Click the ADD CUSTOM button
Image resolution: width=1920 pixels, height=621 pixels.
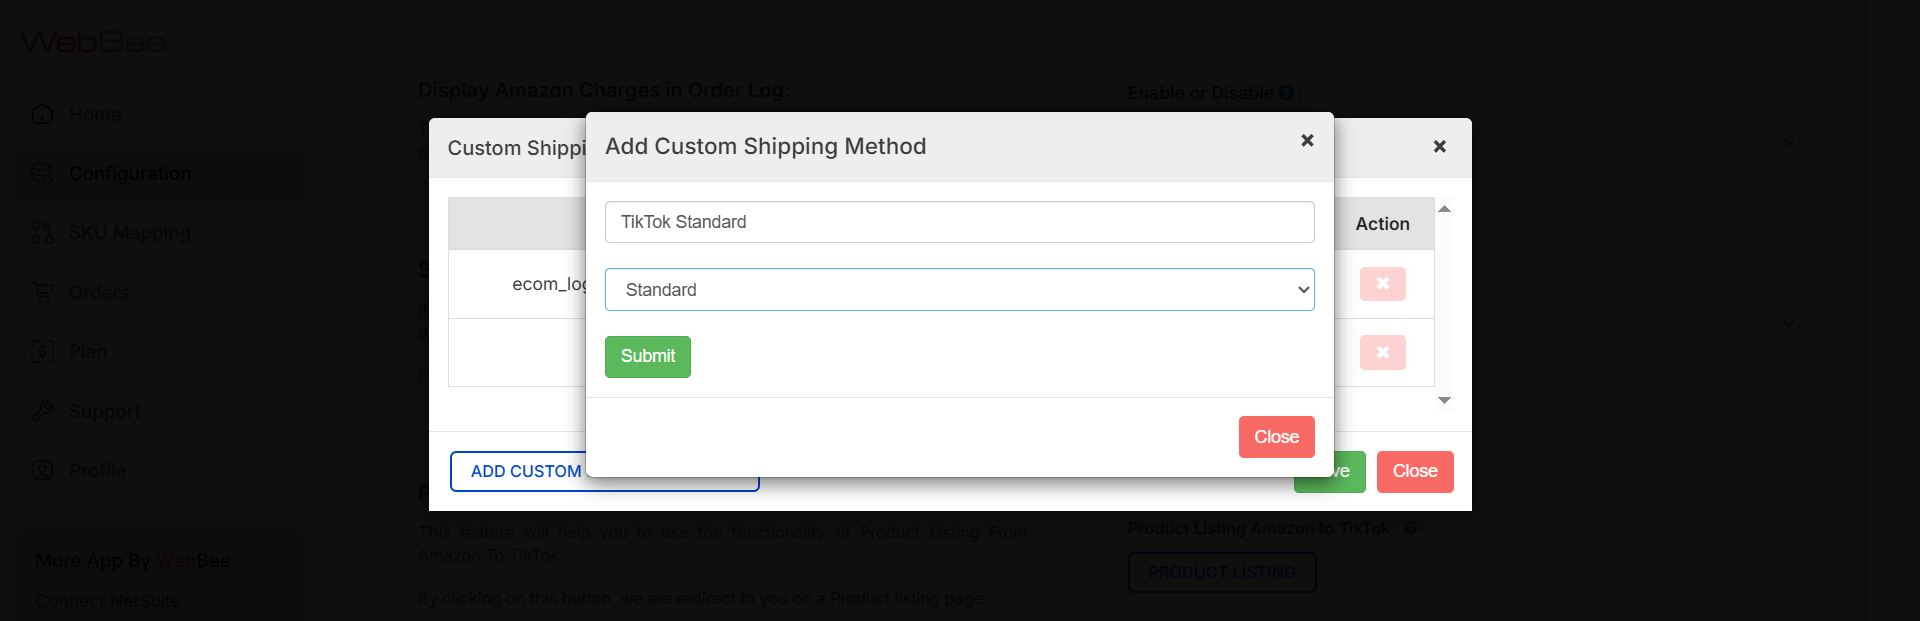[x=518, y=471]
